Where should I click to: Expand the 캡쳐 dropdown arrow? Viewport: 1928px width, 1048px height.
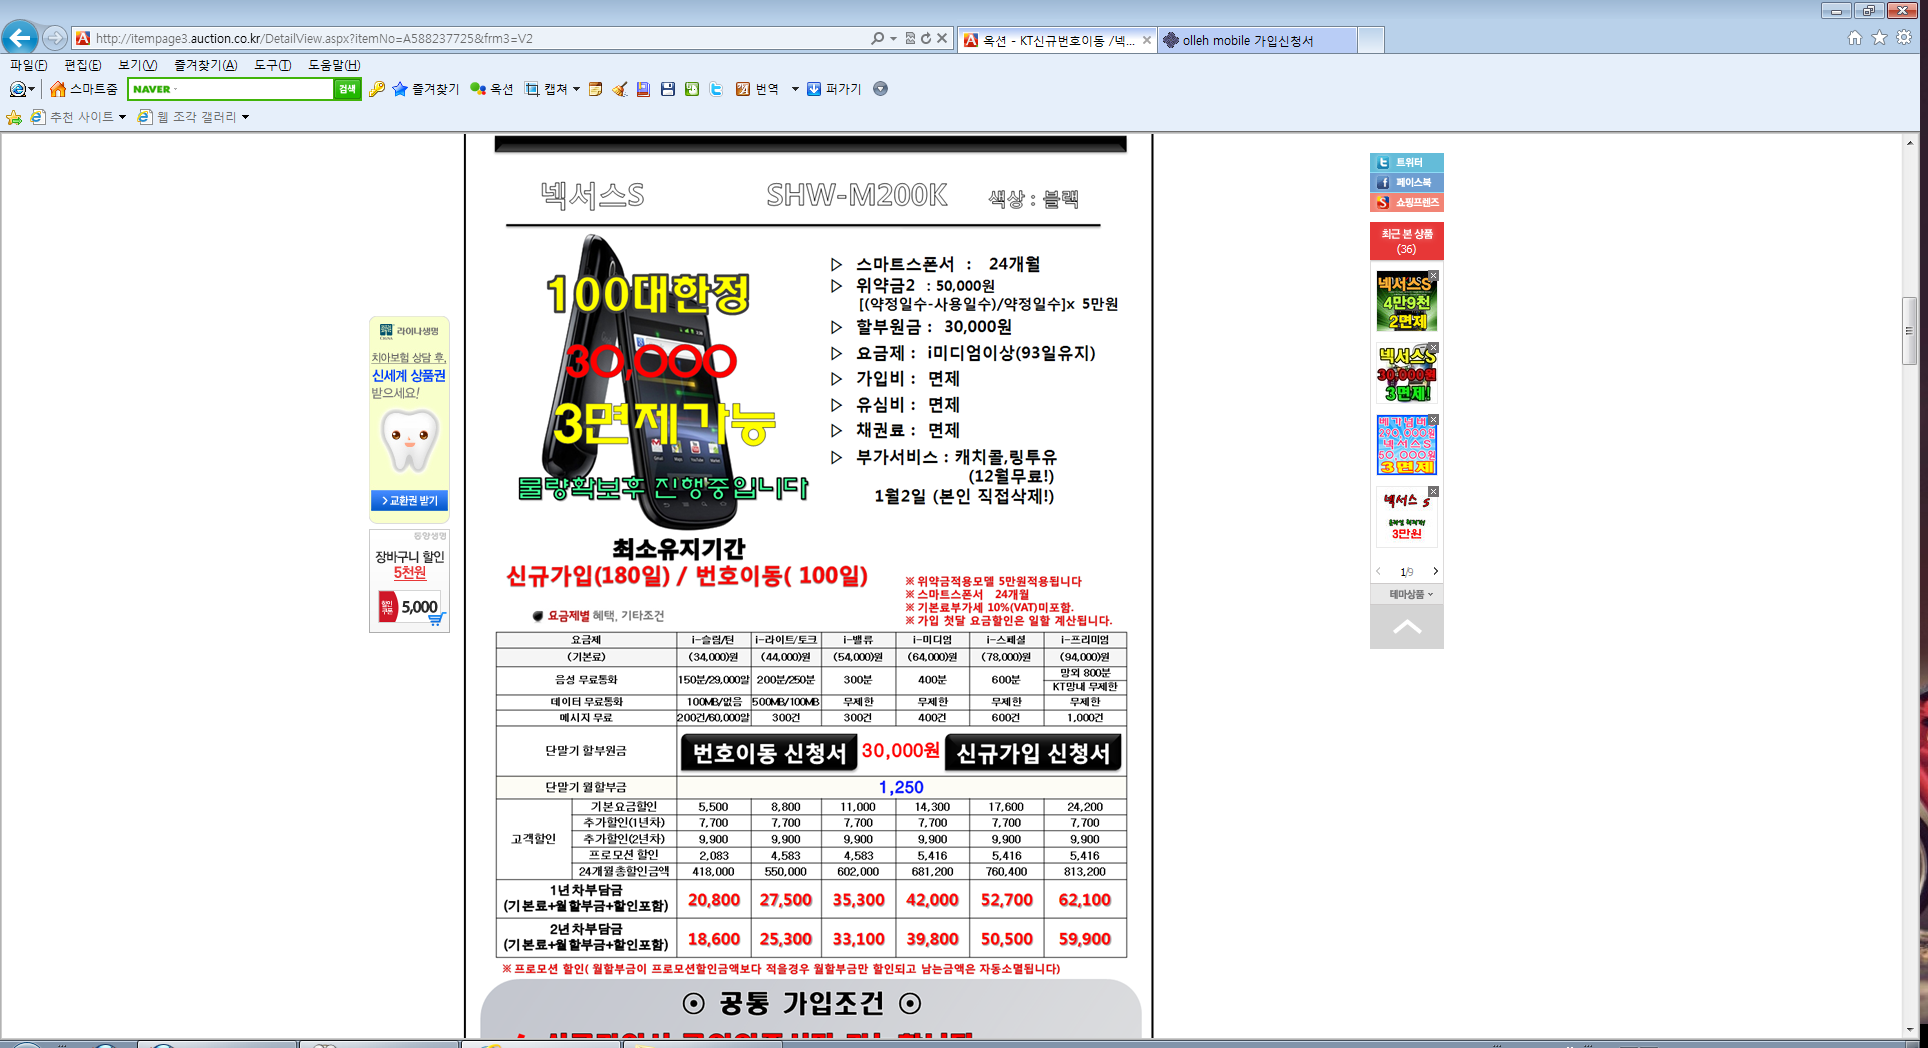coord(576,90)
